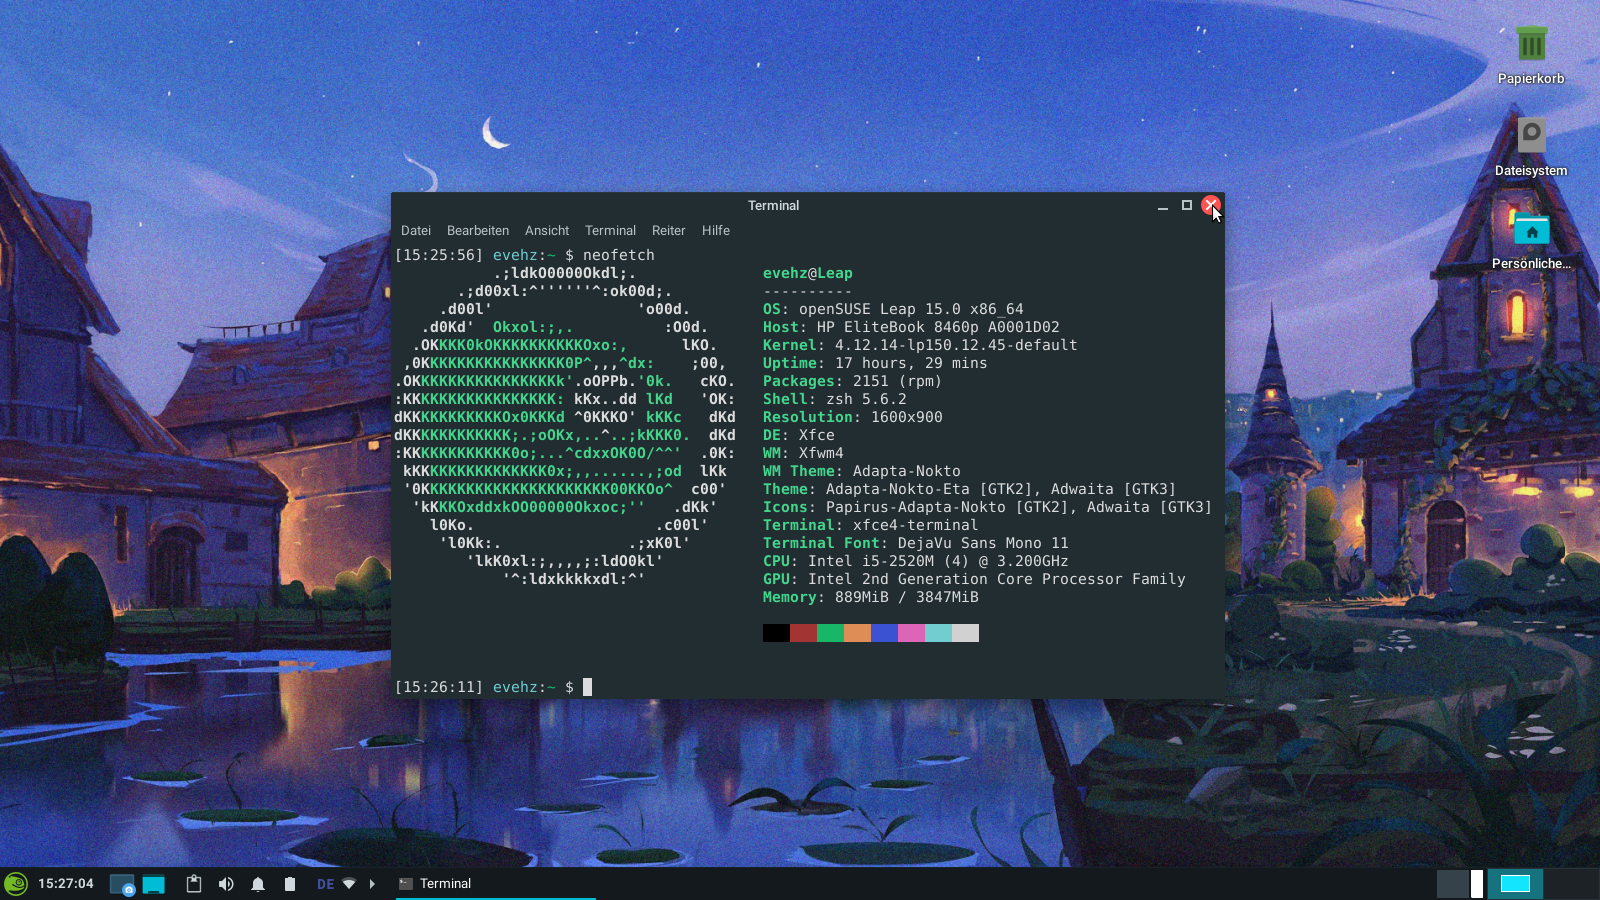Viewport: 1600px width, 900px height.
Task: Select the Terminal taskbar button
Action: tap(495, 884)
